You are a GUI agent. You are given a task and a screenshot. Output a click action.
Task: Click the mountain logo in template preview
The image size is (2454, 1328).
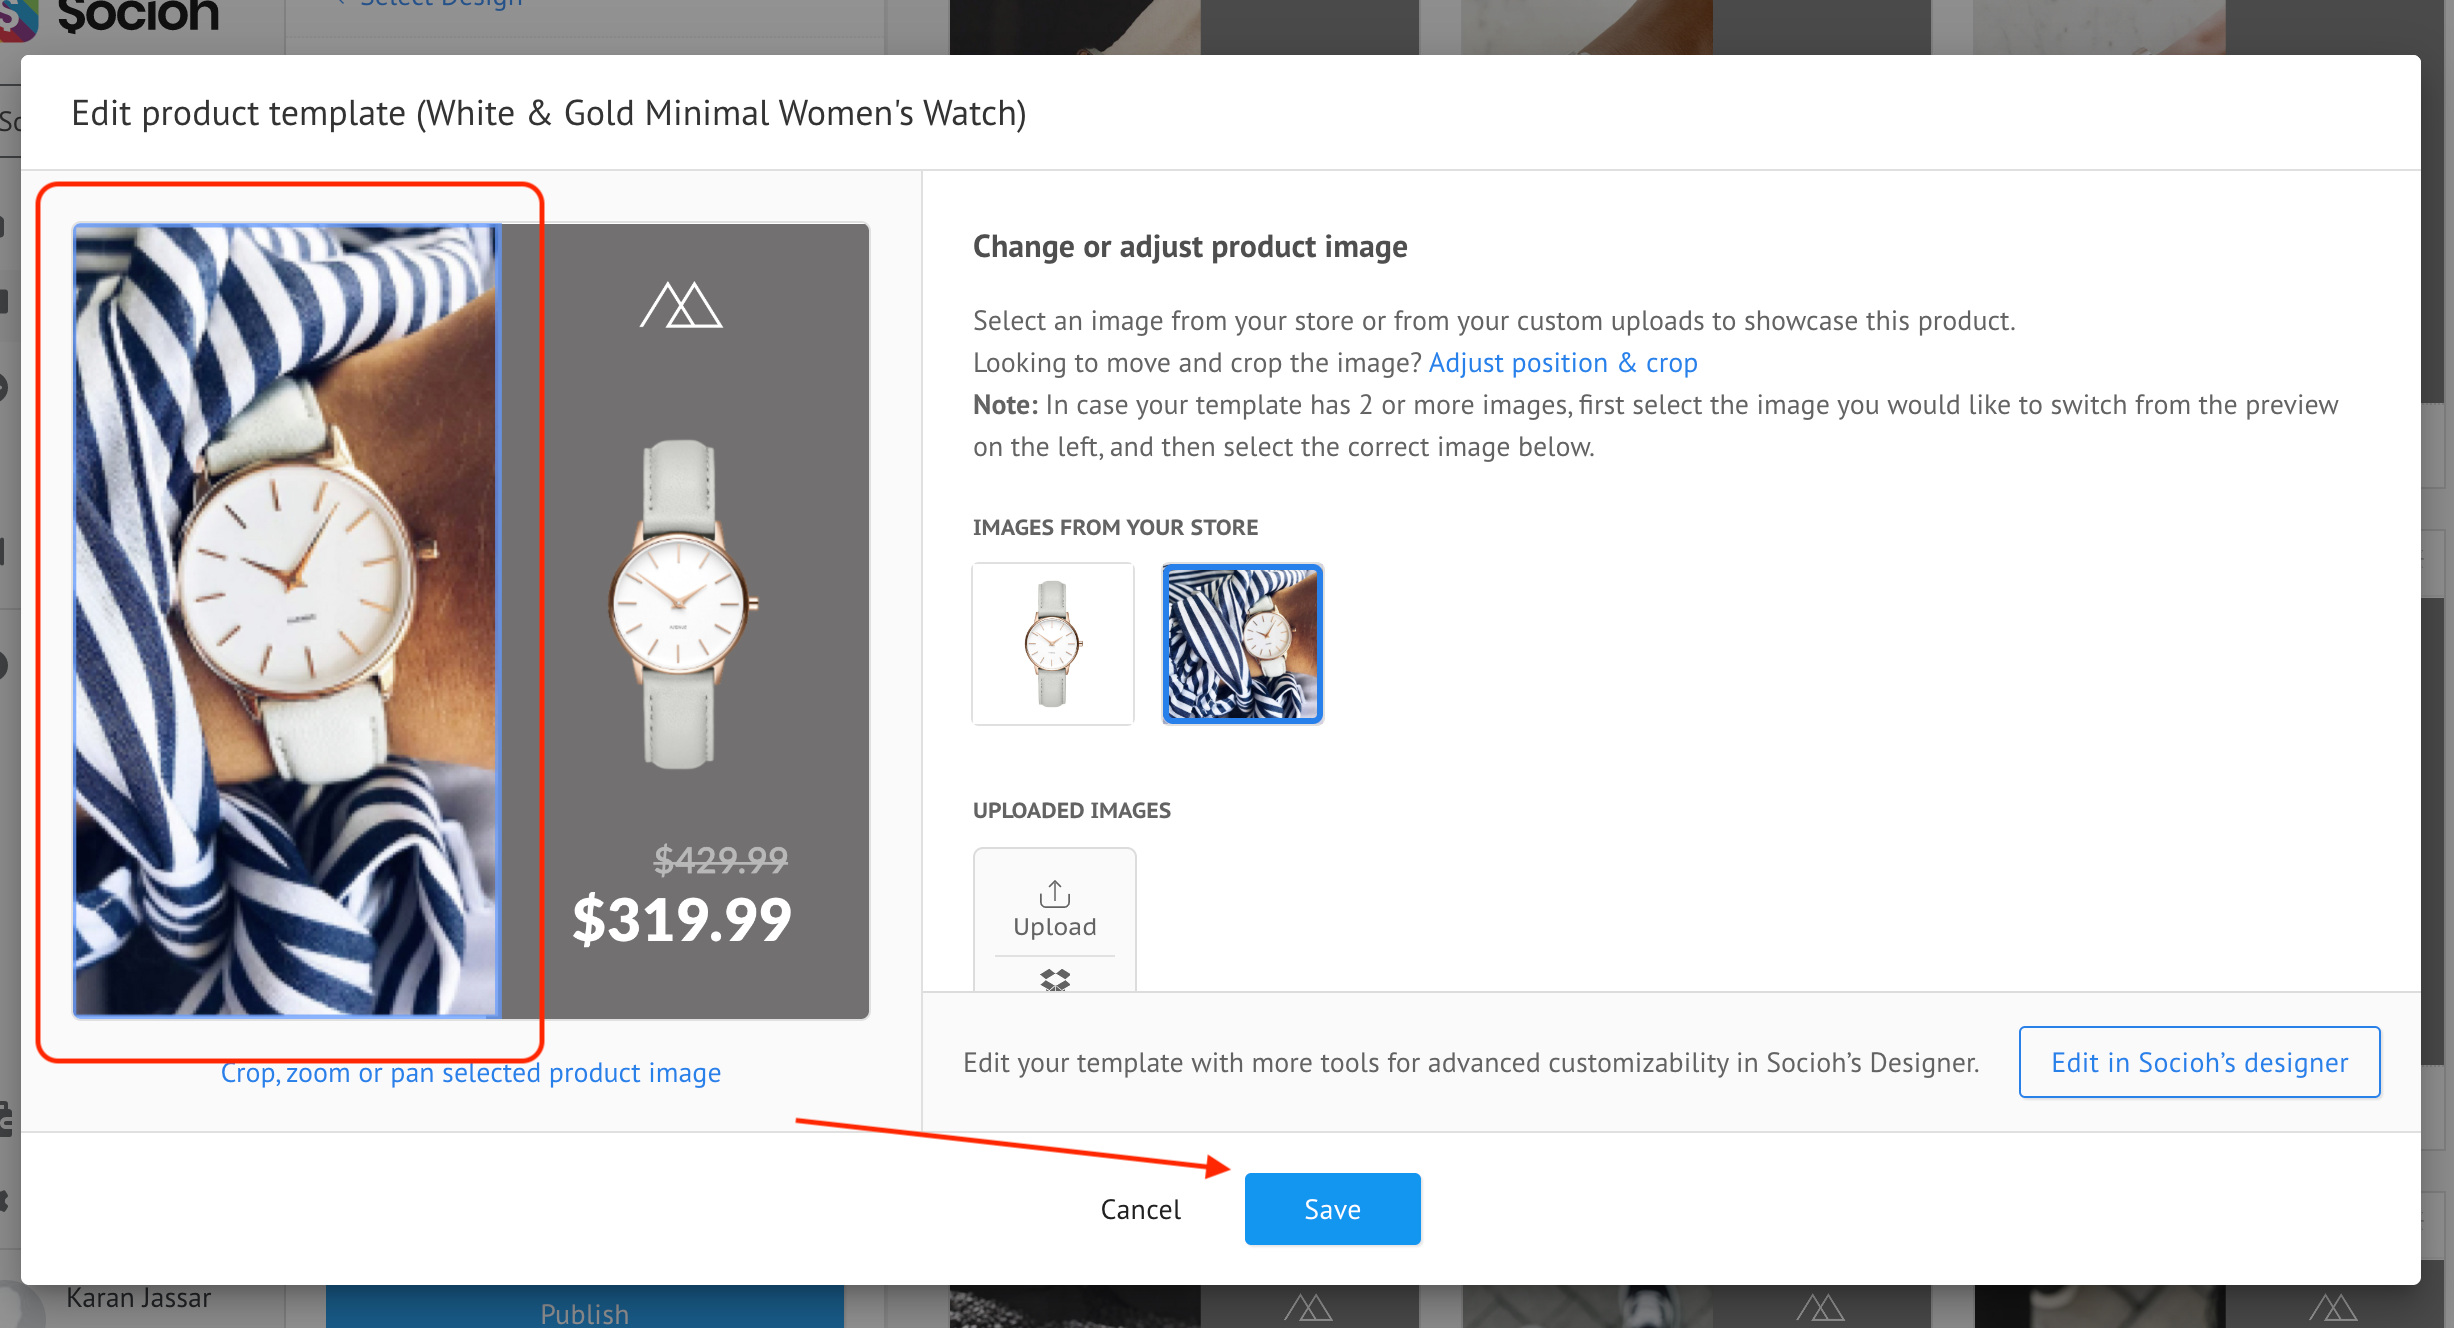coord(681,305)
